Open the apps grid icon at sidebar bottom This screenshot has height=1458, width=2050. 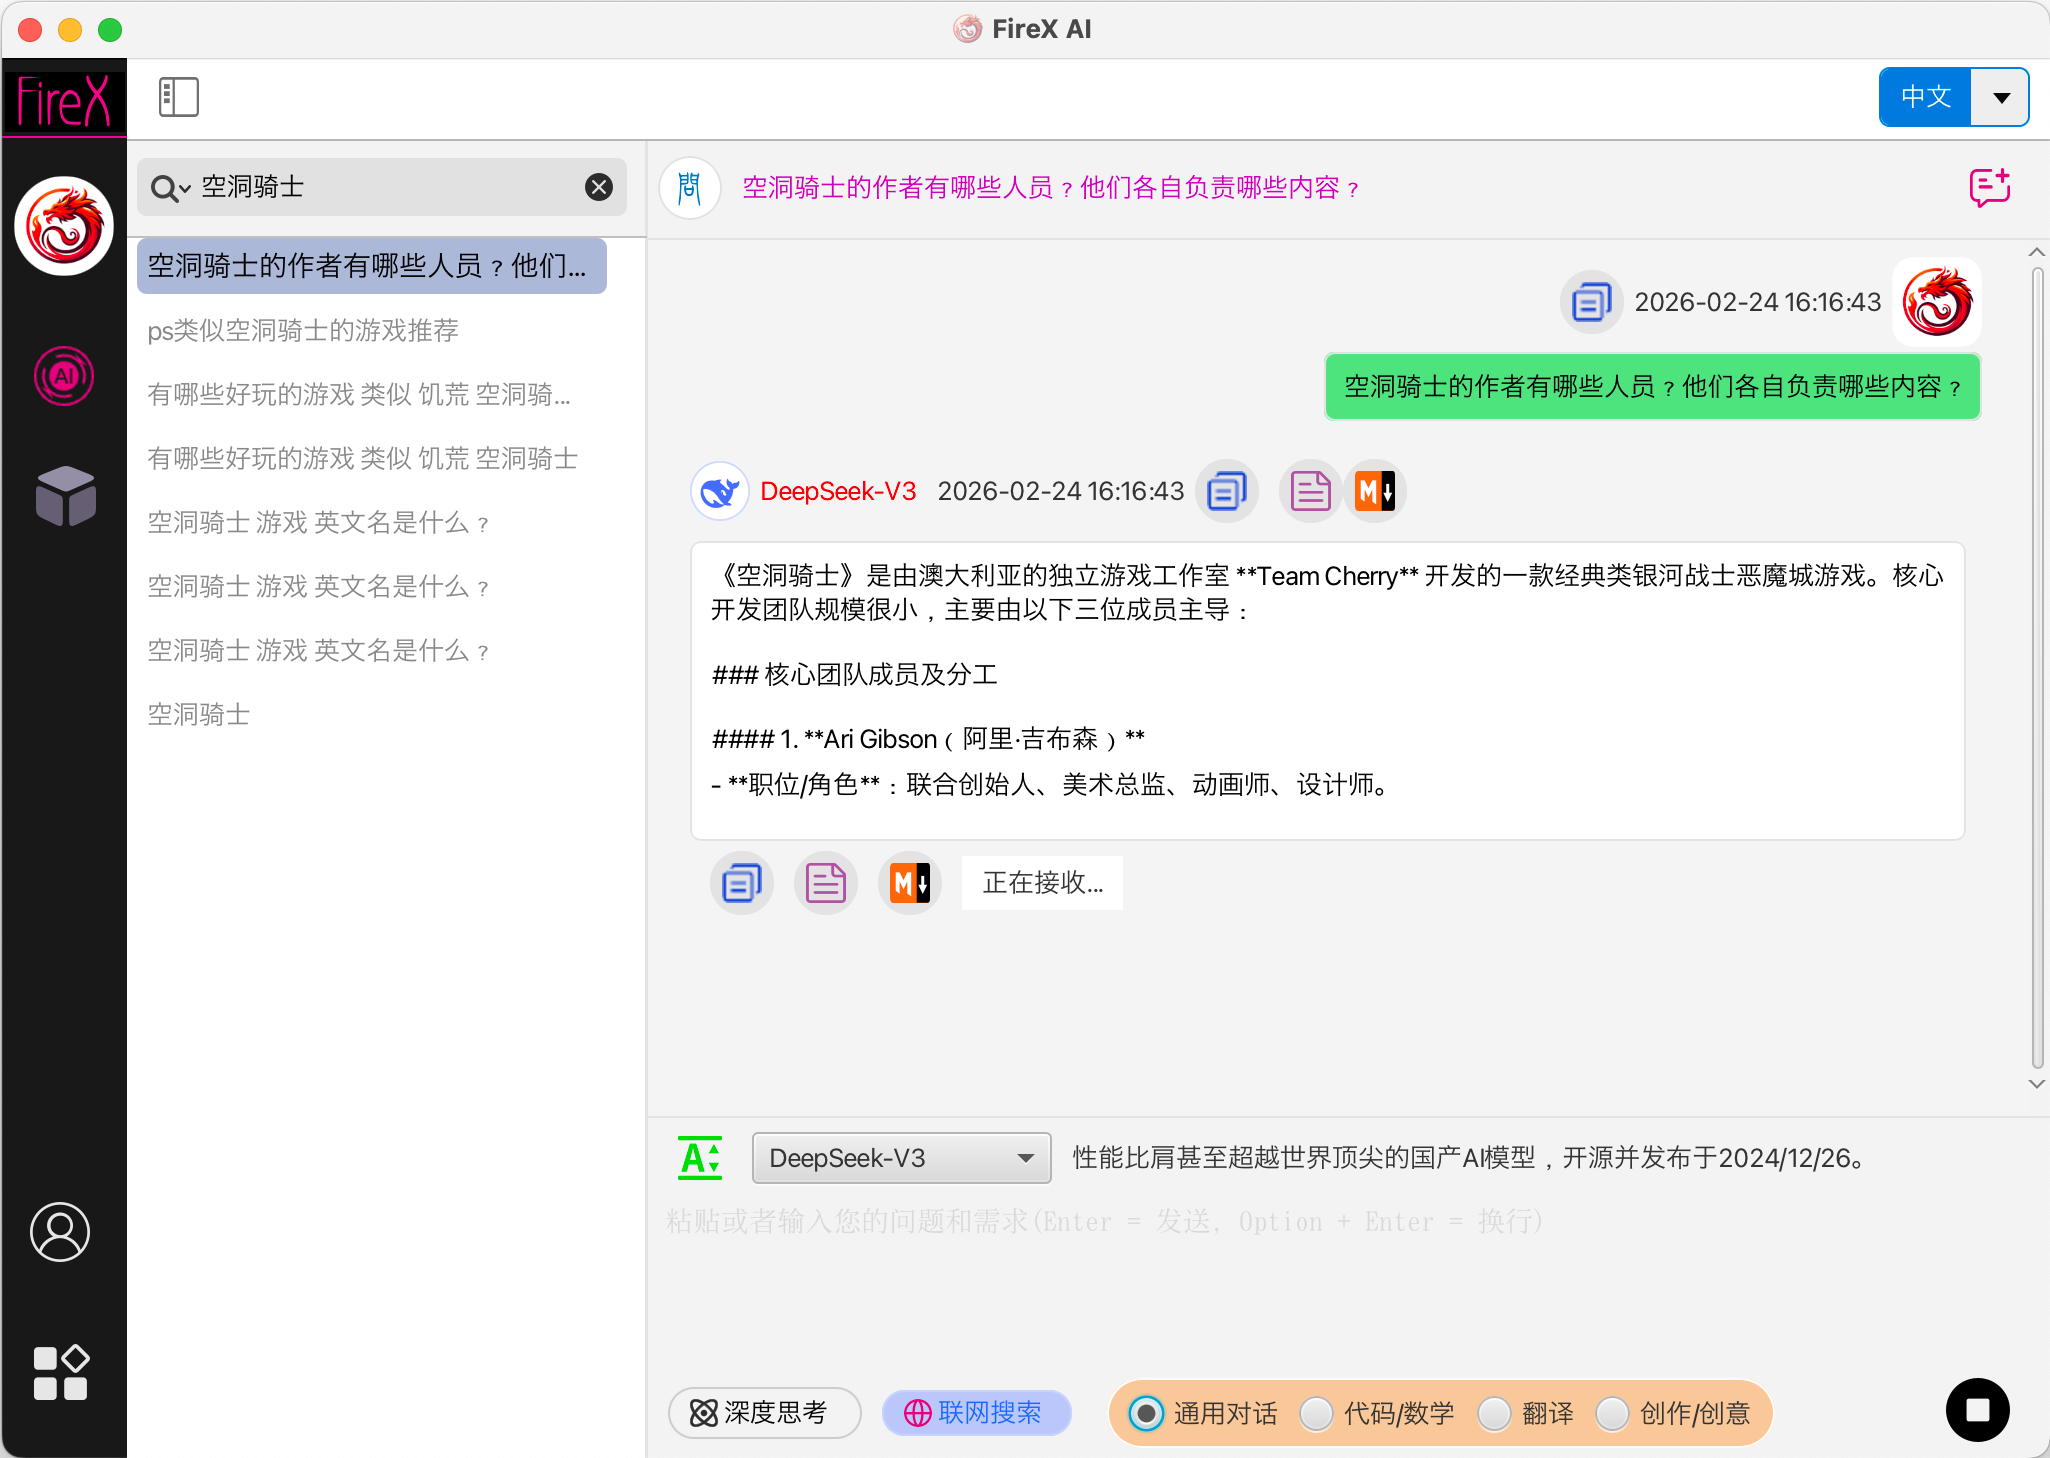60,1371
